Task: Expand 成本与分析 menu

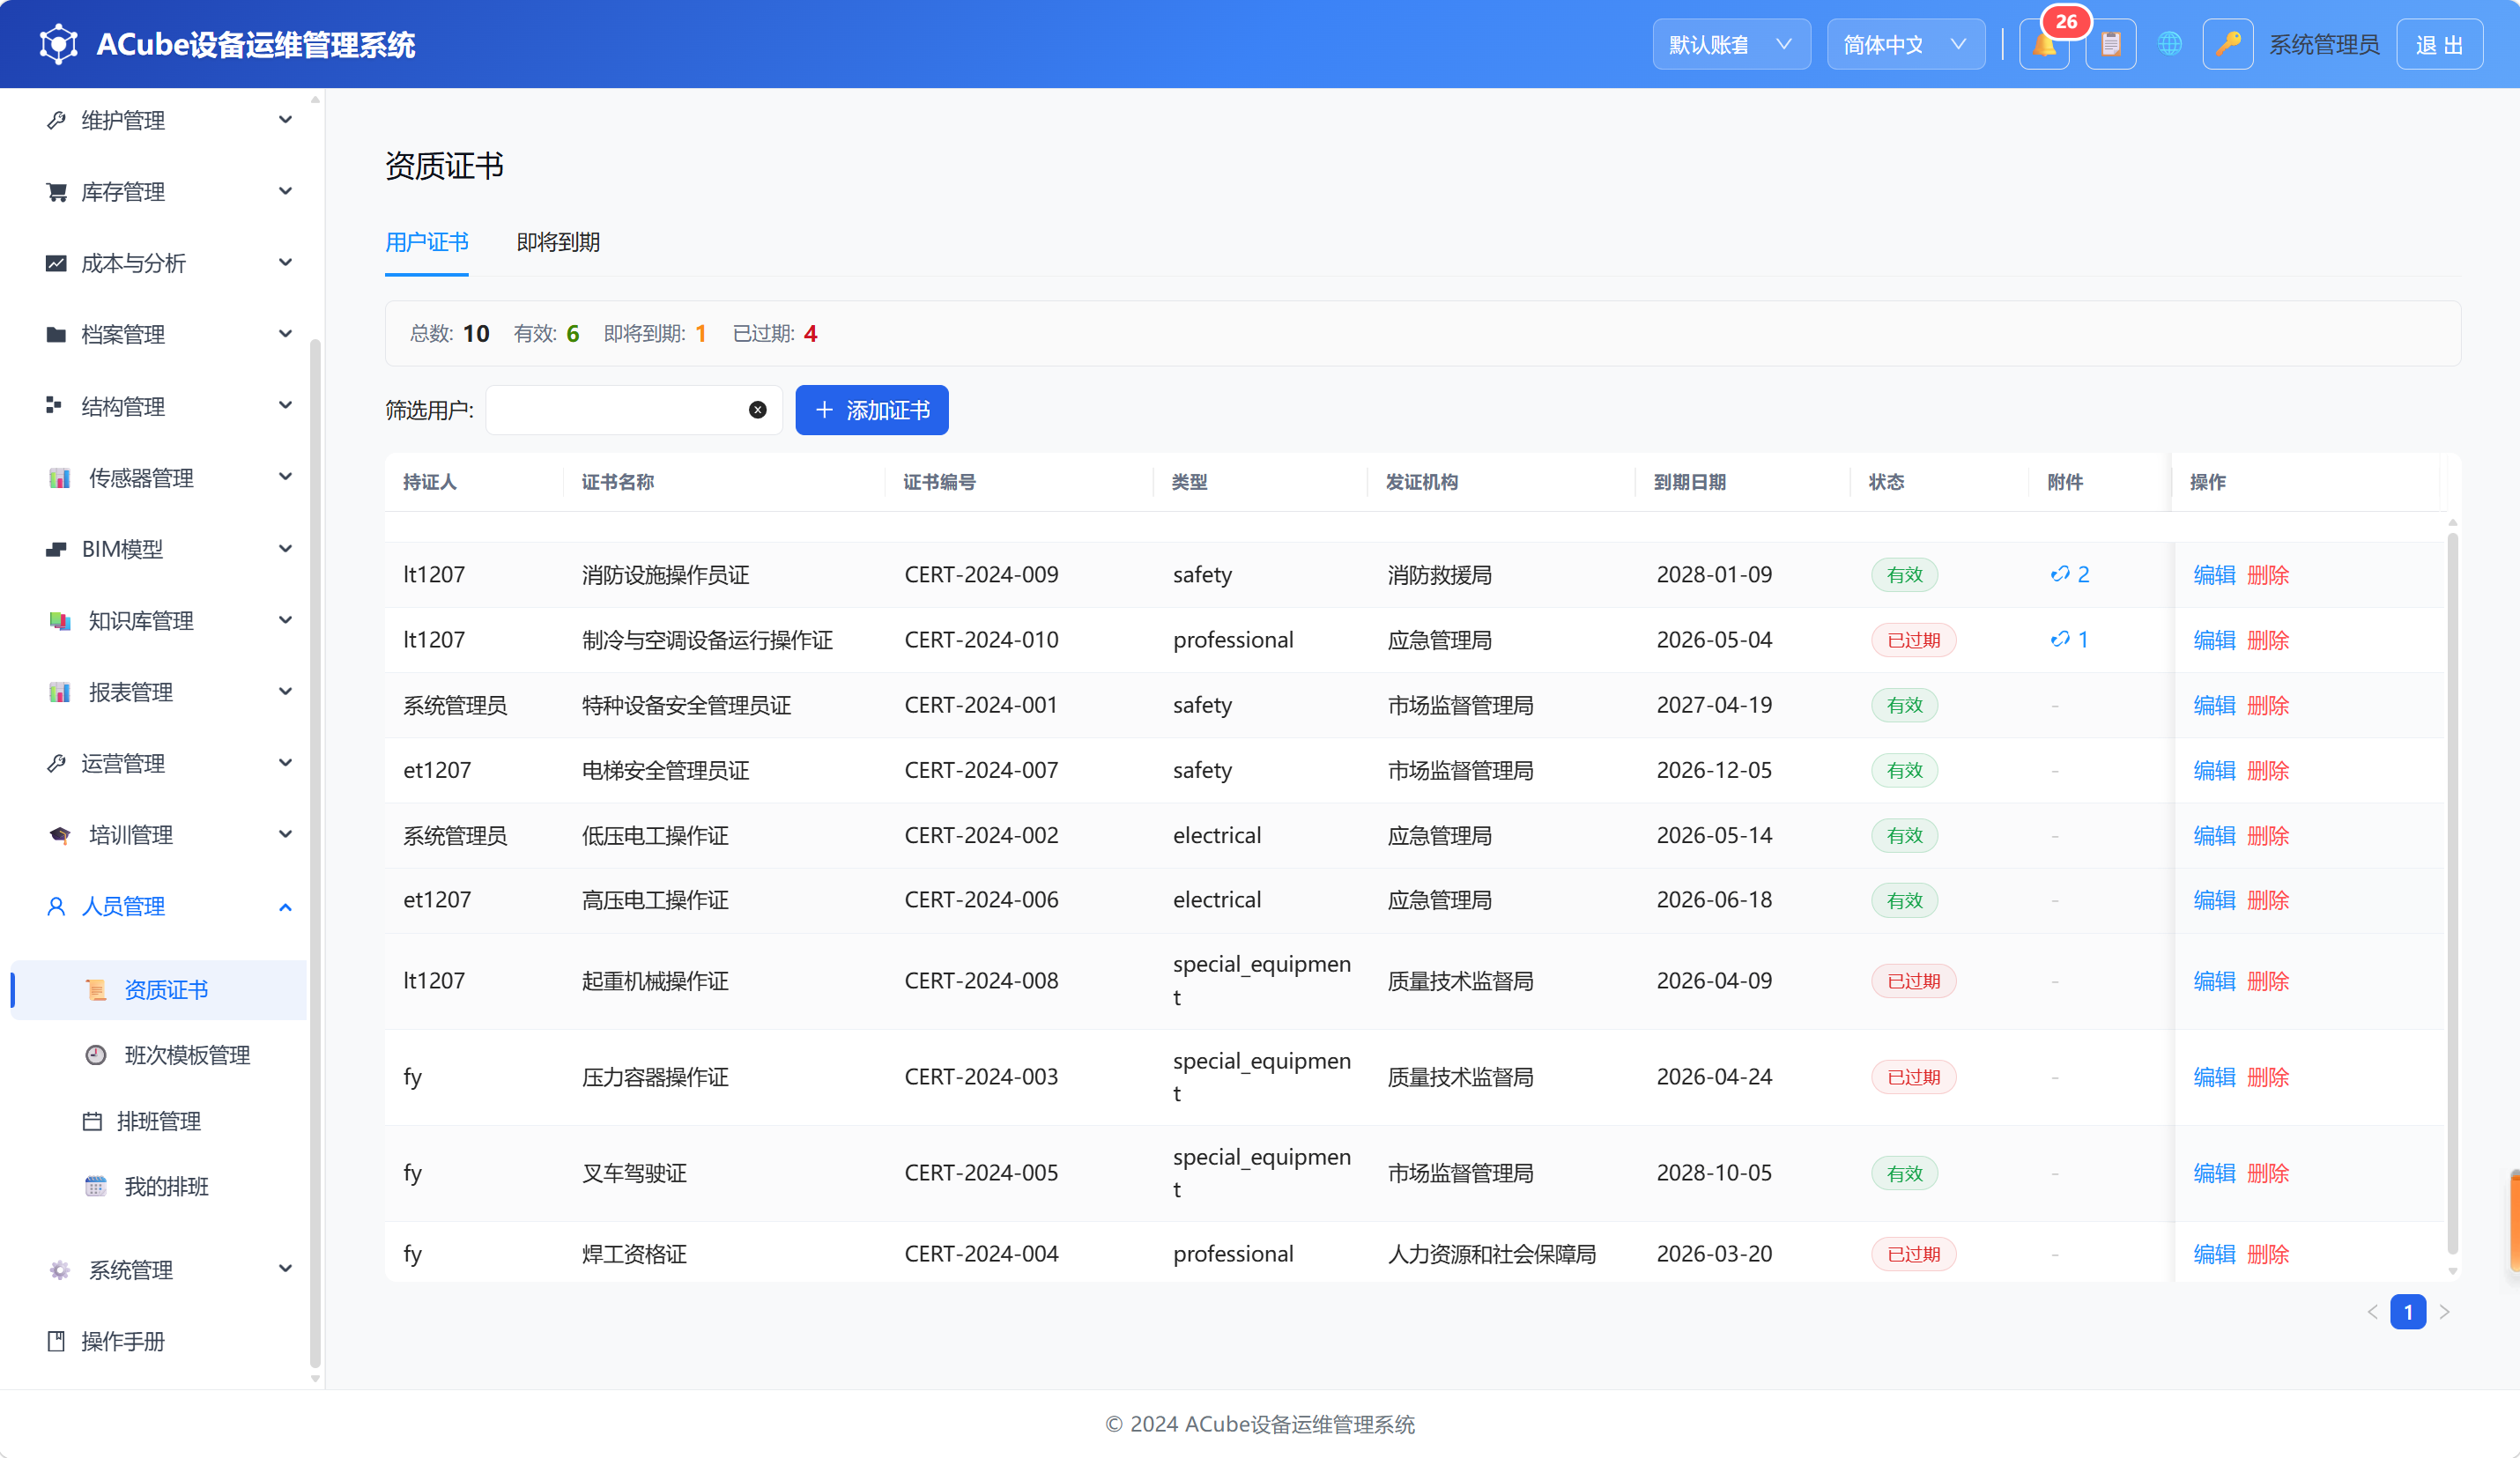Action: click(x=160, y=263)
